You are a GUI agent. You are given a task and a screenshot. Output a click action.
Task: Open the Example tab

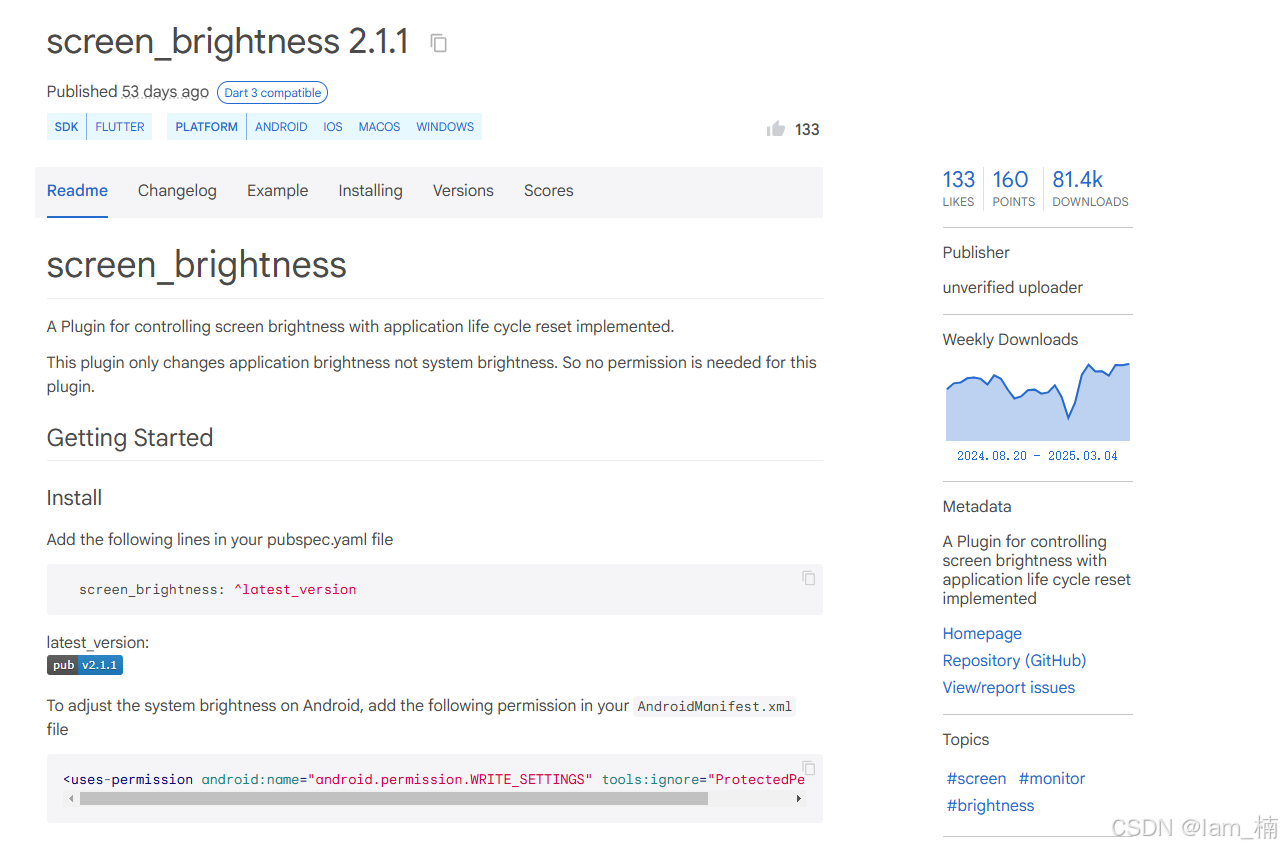click(x=278, y=191)
